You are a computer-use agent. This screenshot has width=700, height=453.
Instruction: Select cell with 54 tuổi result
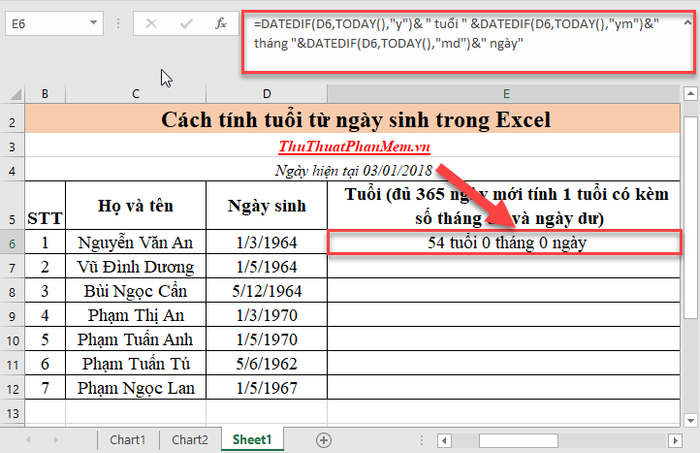(x=504, y=242)
